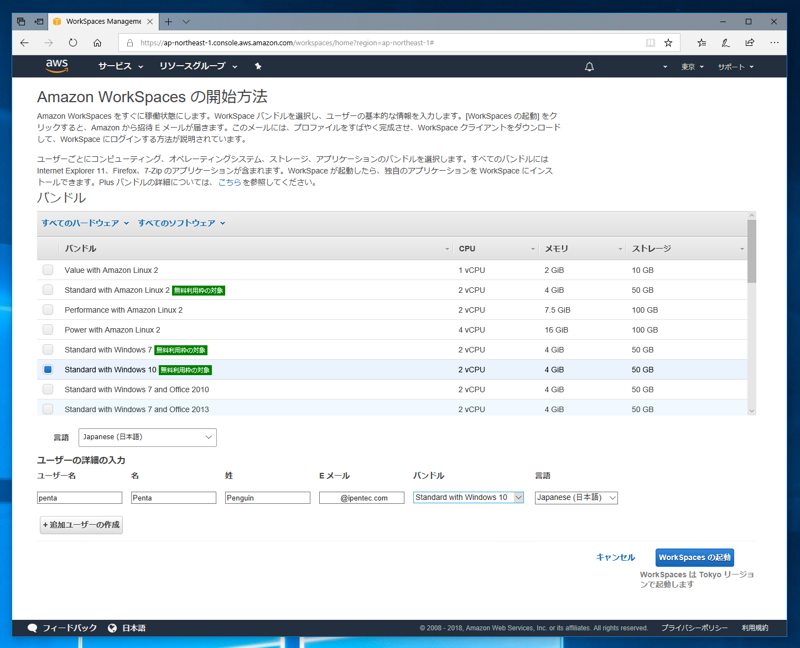Open reading view book icon
This screenshot has height=648, width=800.
coord(650,43)
